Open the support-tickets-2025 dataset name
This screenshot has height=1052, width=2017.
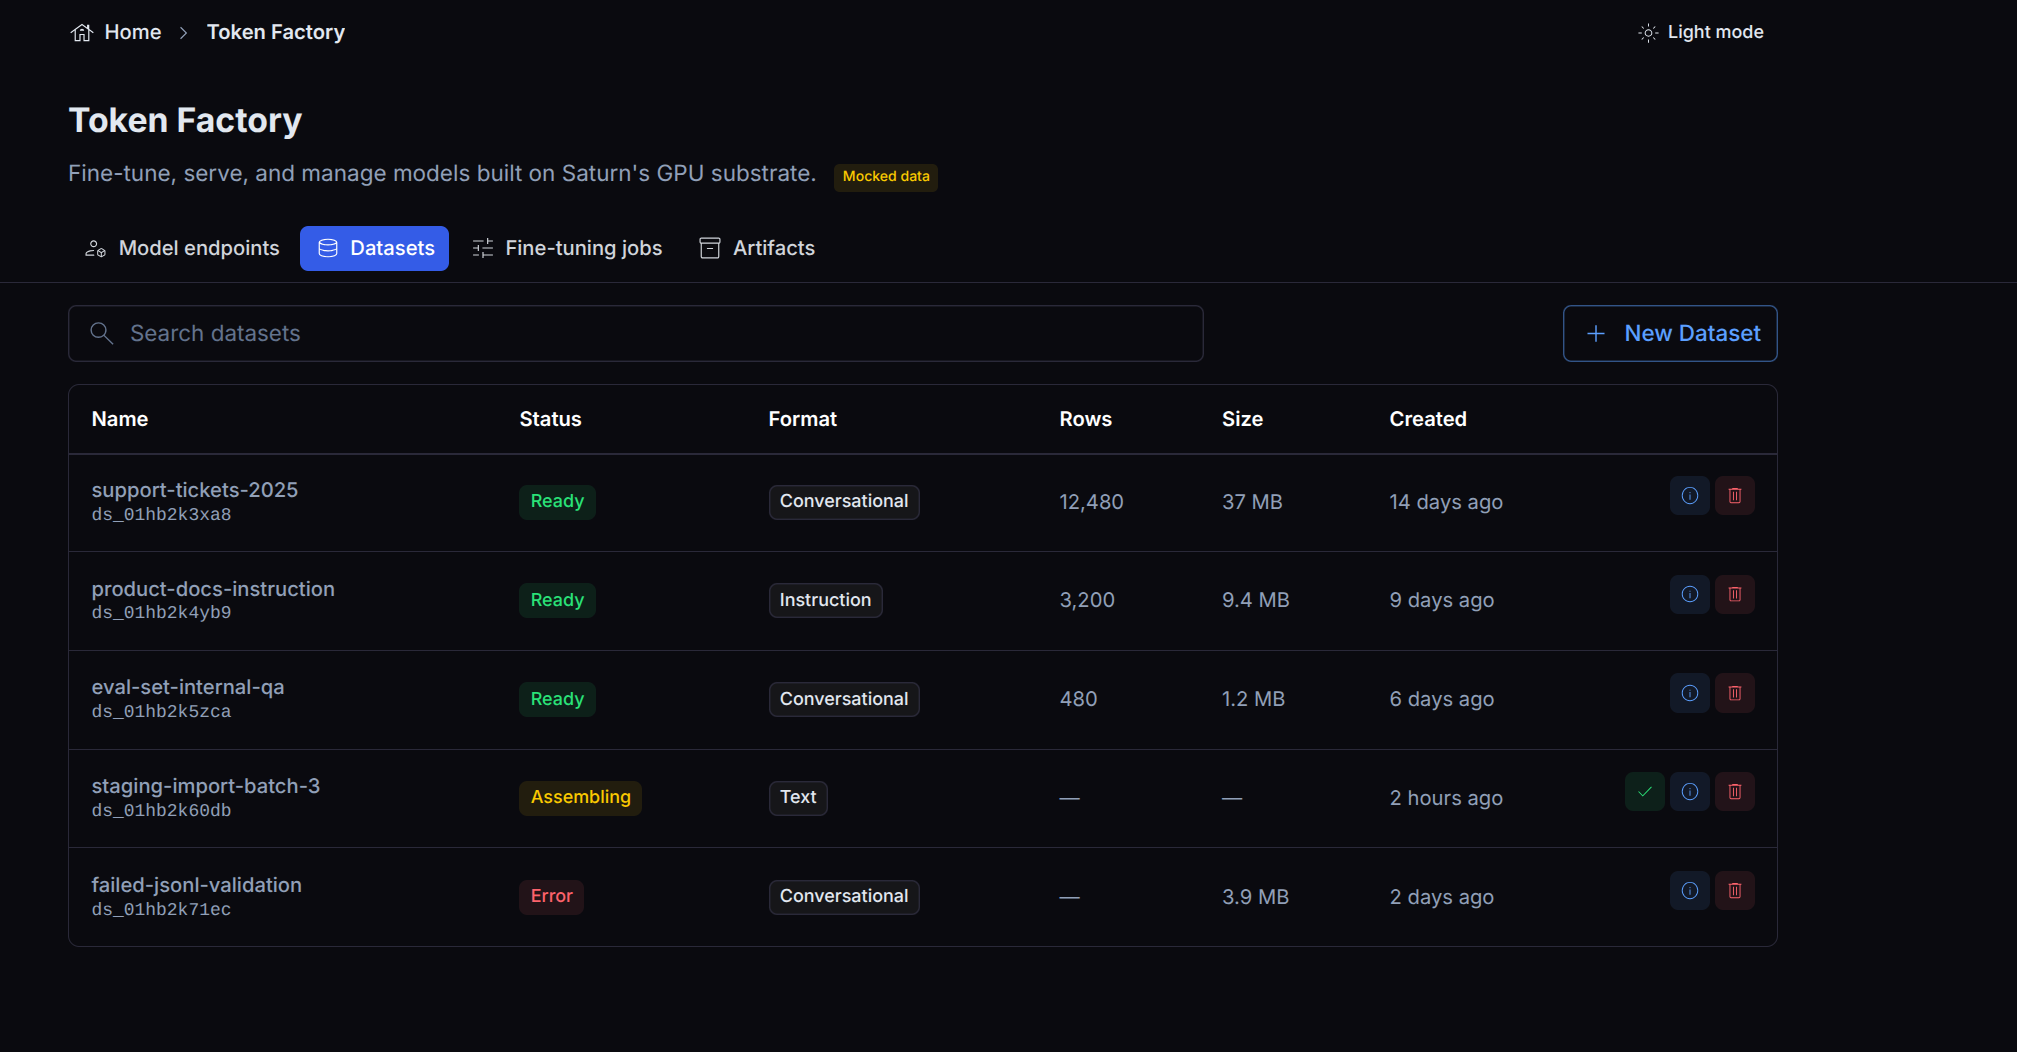(195, 490)
